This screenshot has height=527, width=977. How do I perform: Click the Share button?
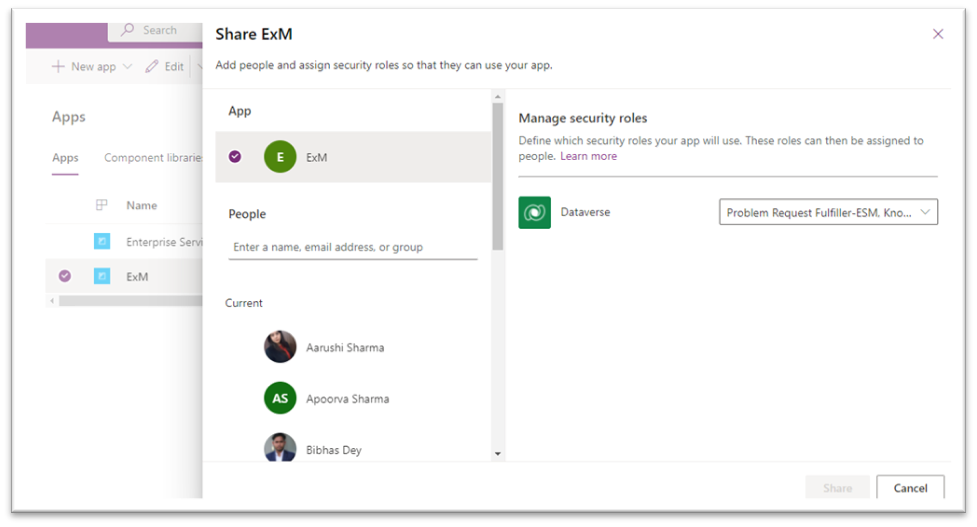click(837, 488)
